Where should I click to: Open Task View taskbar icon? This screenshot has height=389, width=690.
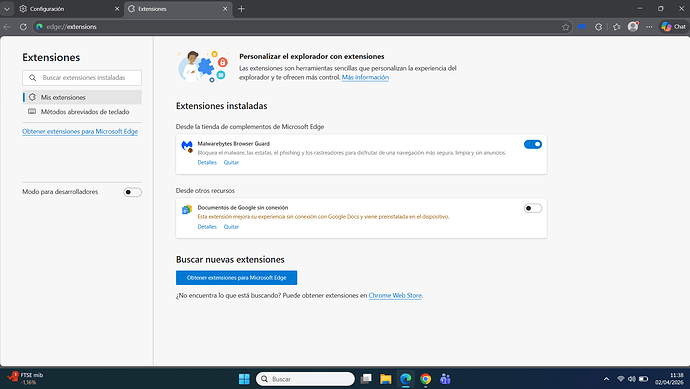366,379
